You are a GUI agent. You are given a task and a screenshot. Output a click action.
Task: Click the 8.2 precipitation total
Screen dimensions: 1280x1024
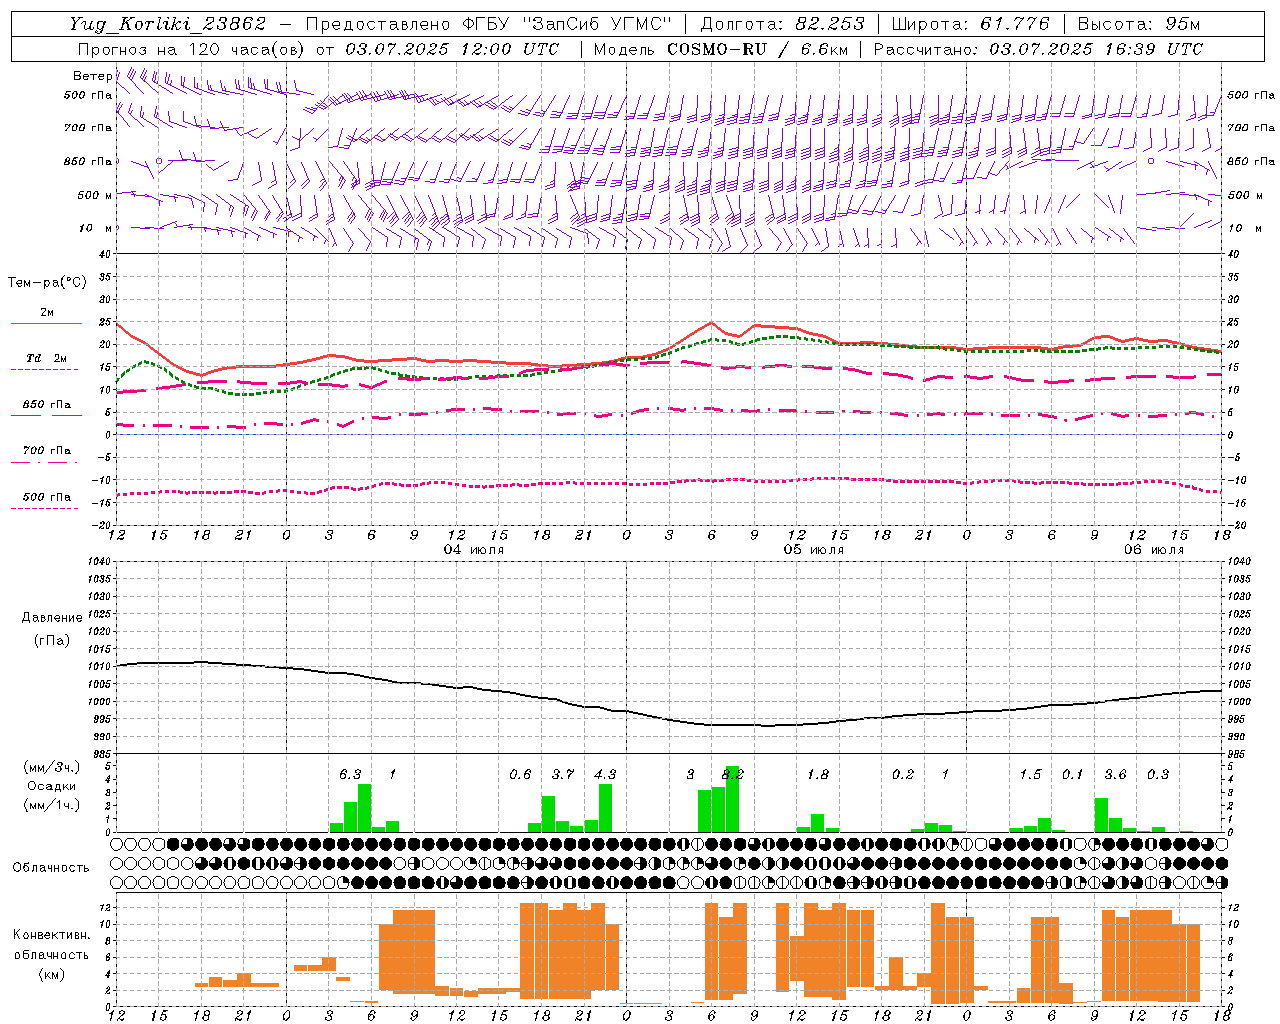coord(733,774)
